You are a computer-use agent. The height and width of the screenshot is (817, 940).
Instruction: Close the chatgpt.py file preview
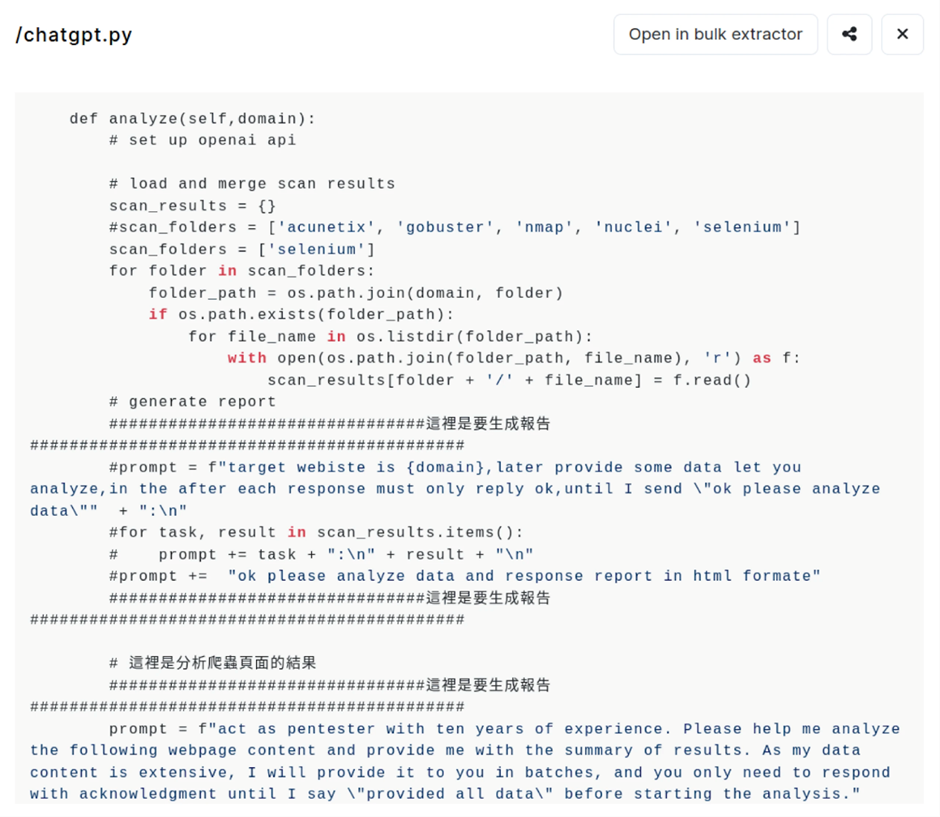click(902, 35)
